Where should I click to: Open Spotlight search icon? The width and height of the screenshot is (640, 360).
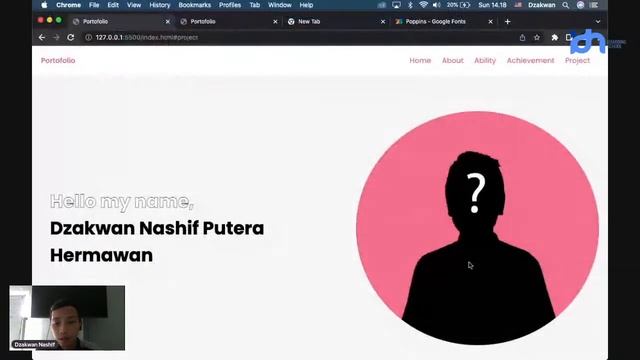(x=565, y=5)
